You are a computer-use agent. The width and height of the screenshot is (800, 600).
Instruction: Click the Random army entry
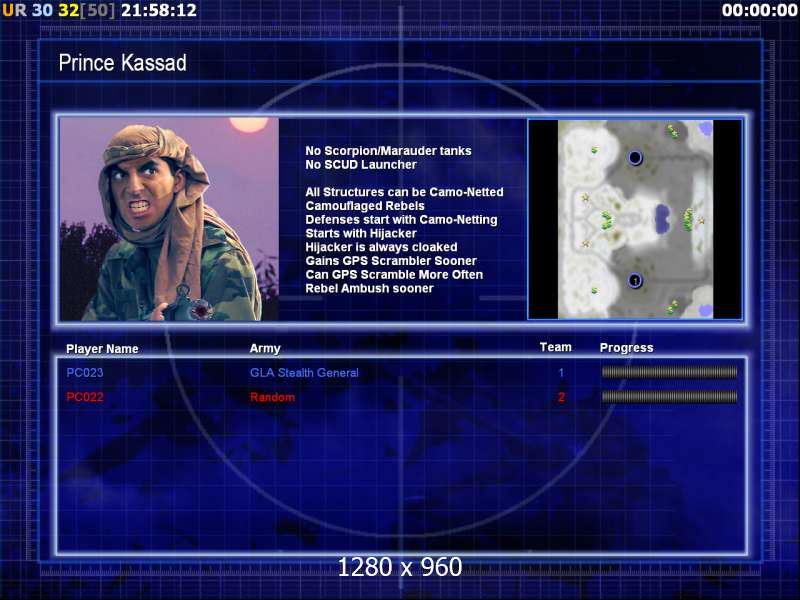272,397
